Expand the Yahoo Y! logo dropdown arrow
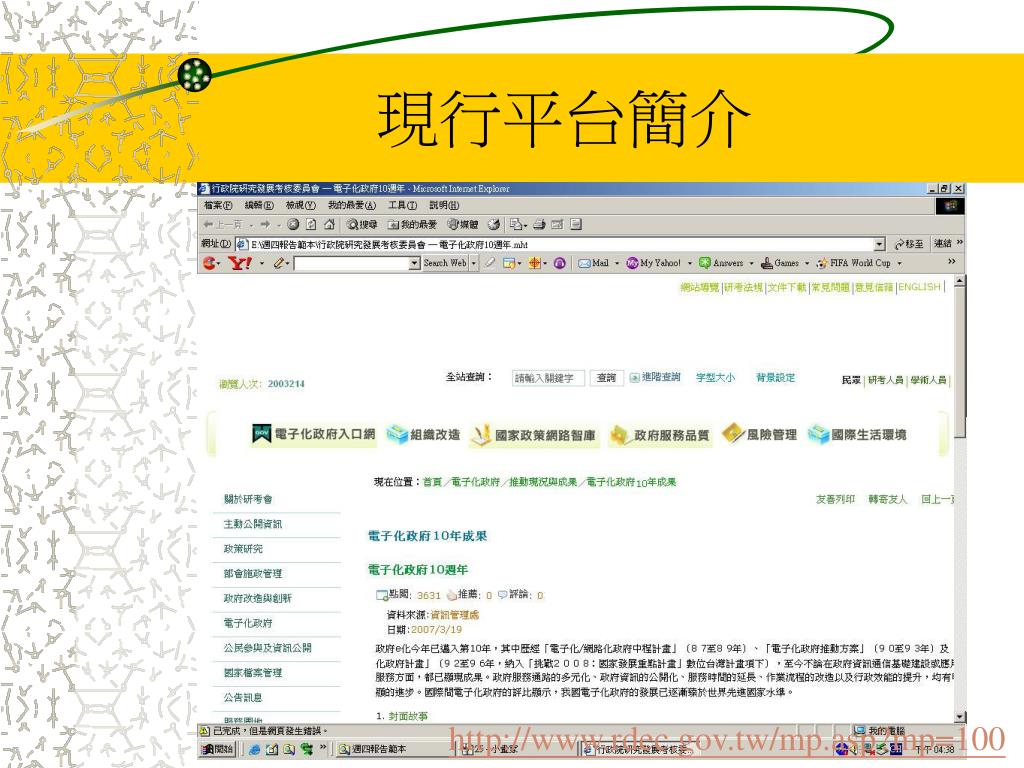This screenshot has width=1024, height=768. tap(262, 263)
